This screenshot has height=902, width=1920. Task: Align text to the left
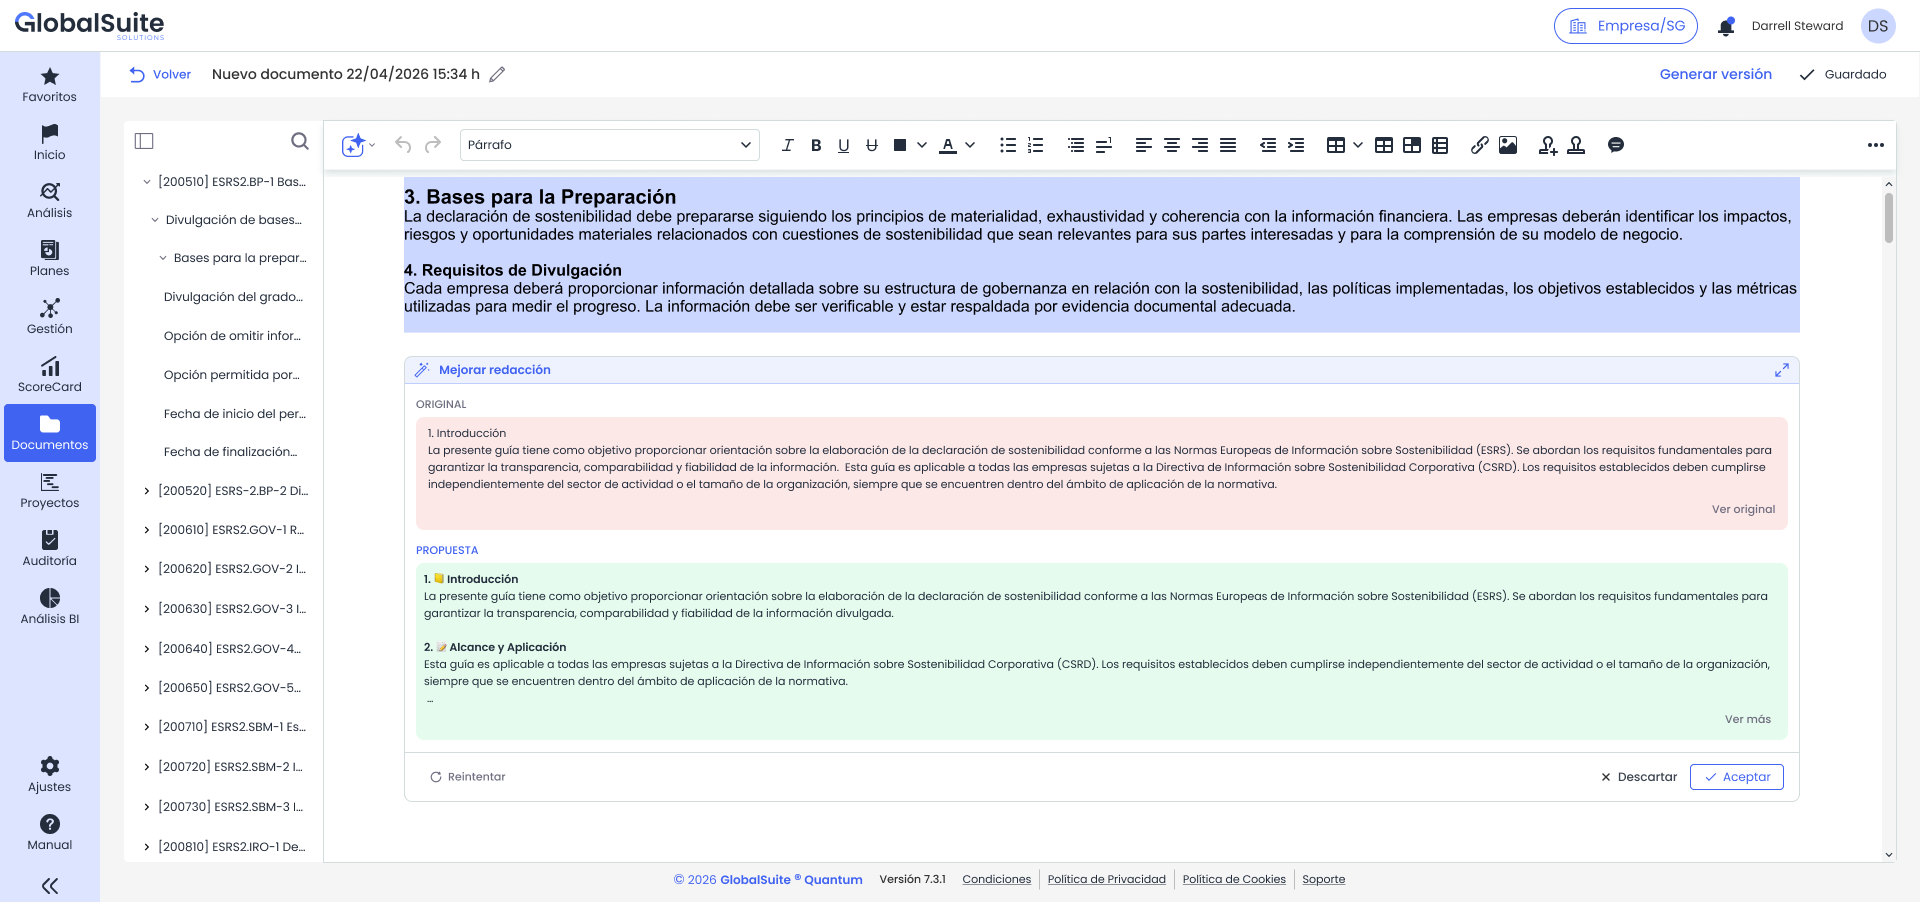[1144, 145]
